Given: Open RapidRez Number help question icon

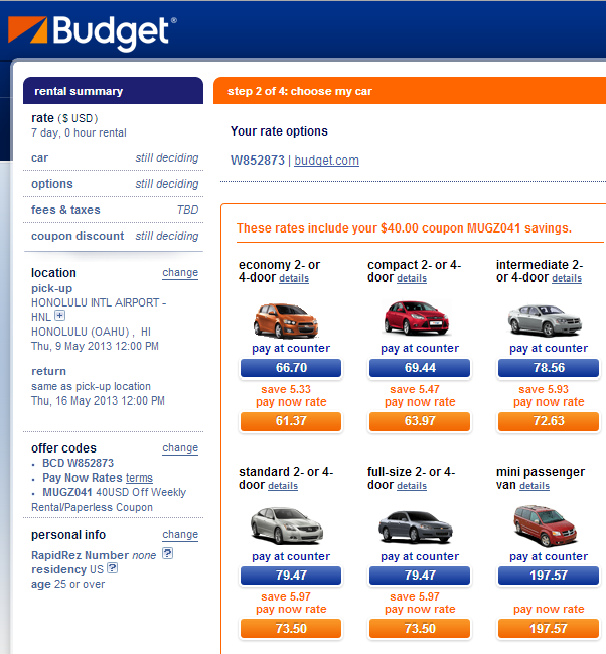Looking at the screenshot, I should click(x=167, y=553).
